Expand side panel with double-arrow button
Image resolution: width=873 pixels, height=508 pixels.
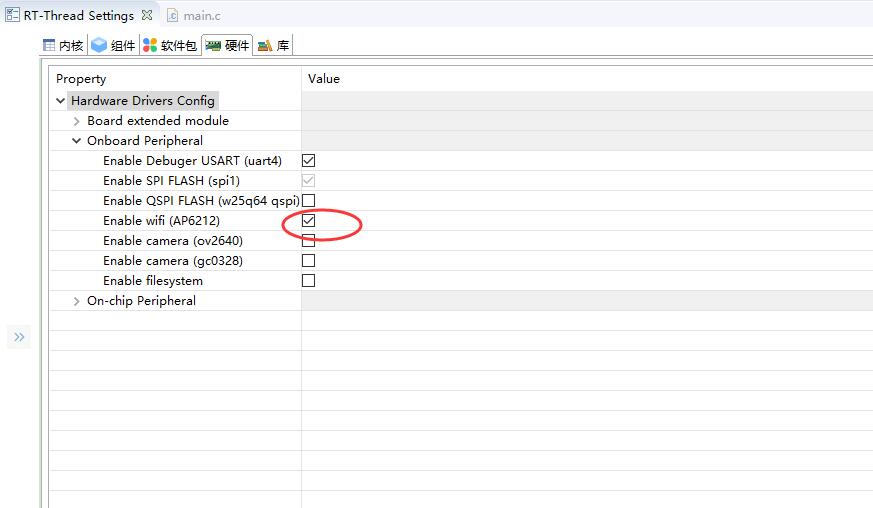point(19,337)
